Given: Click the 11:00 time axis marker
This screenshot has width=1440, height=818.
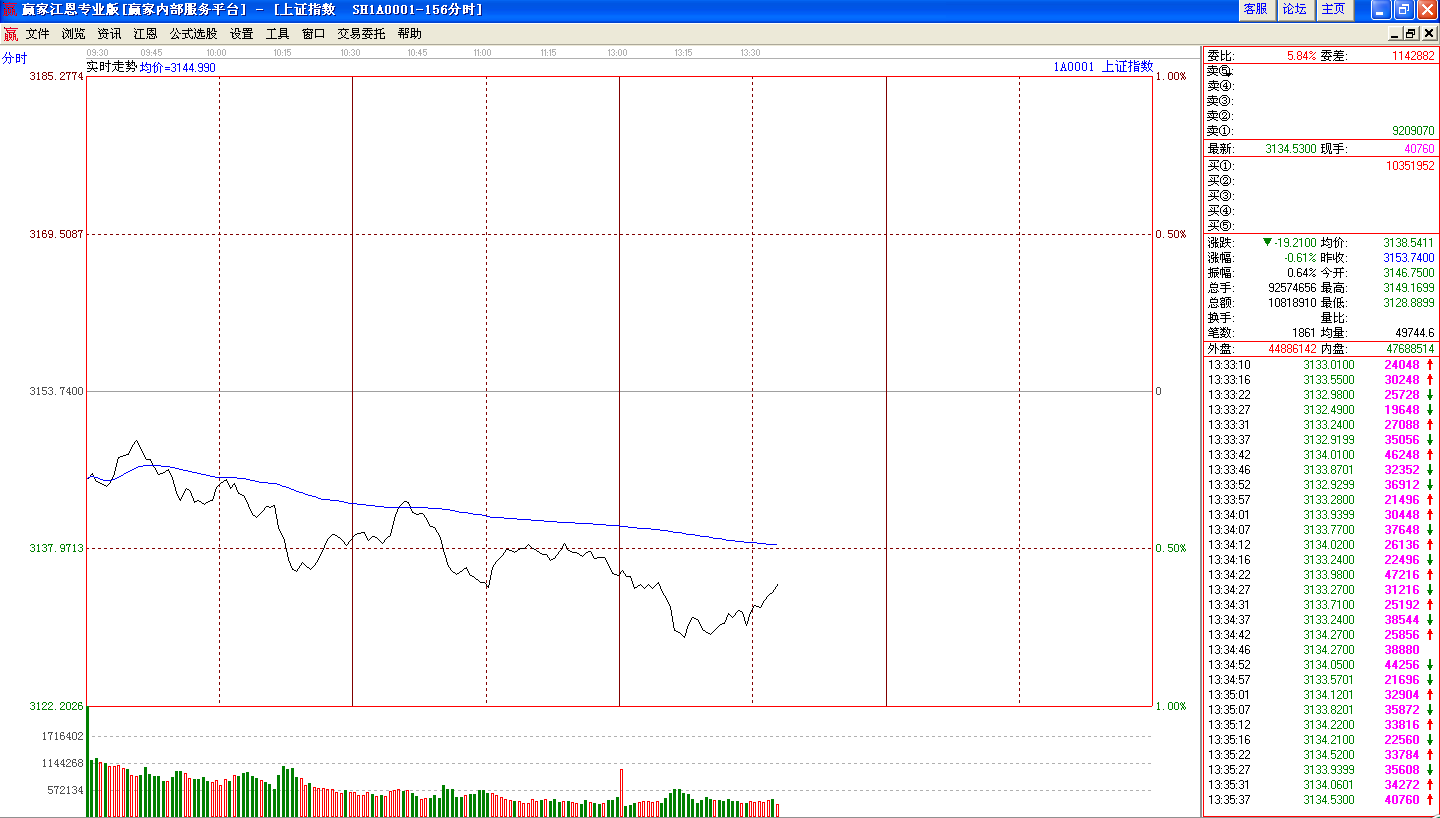Looking at the screenshot, I should pos(483,52).
